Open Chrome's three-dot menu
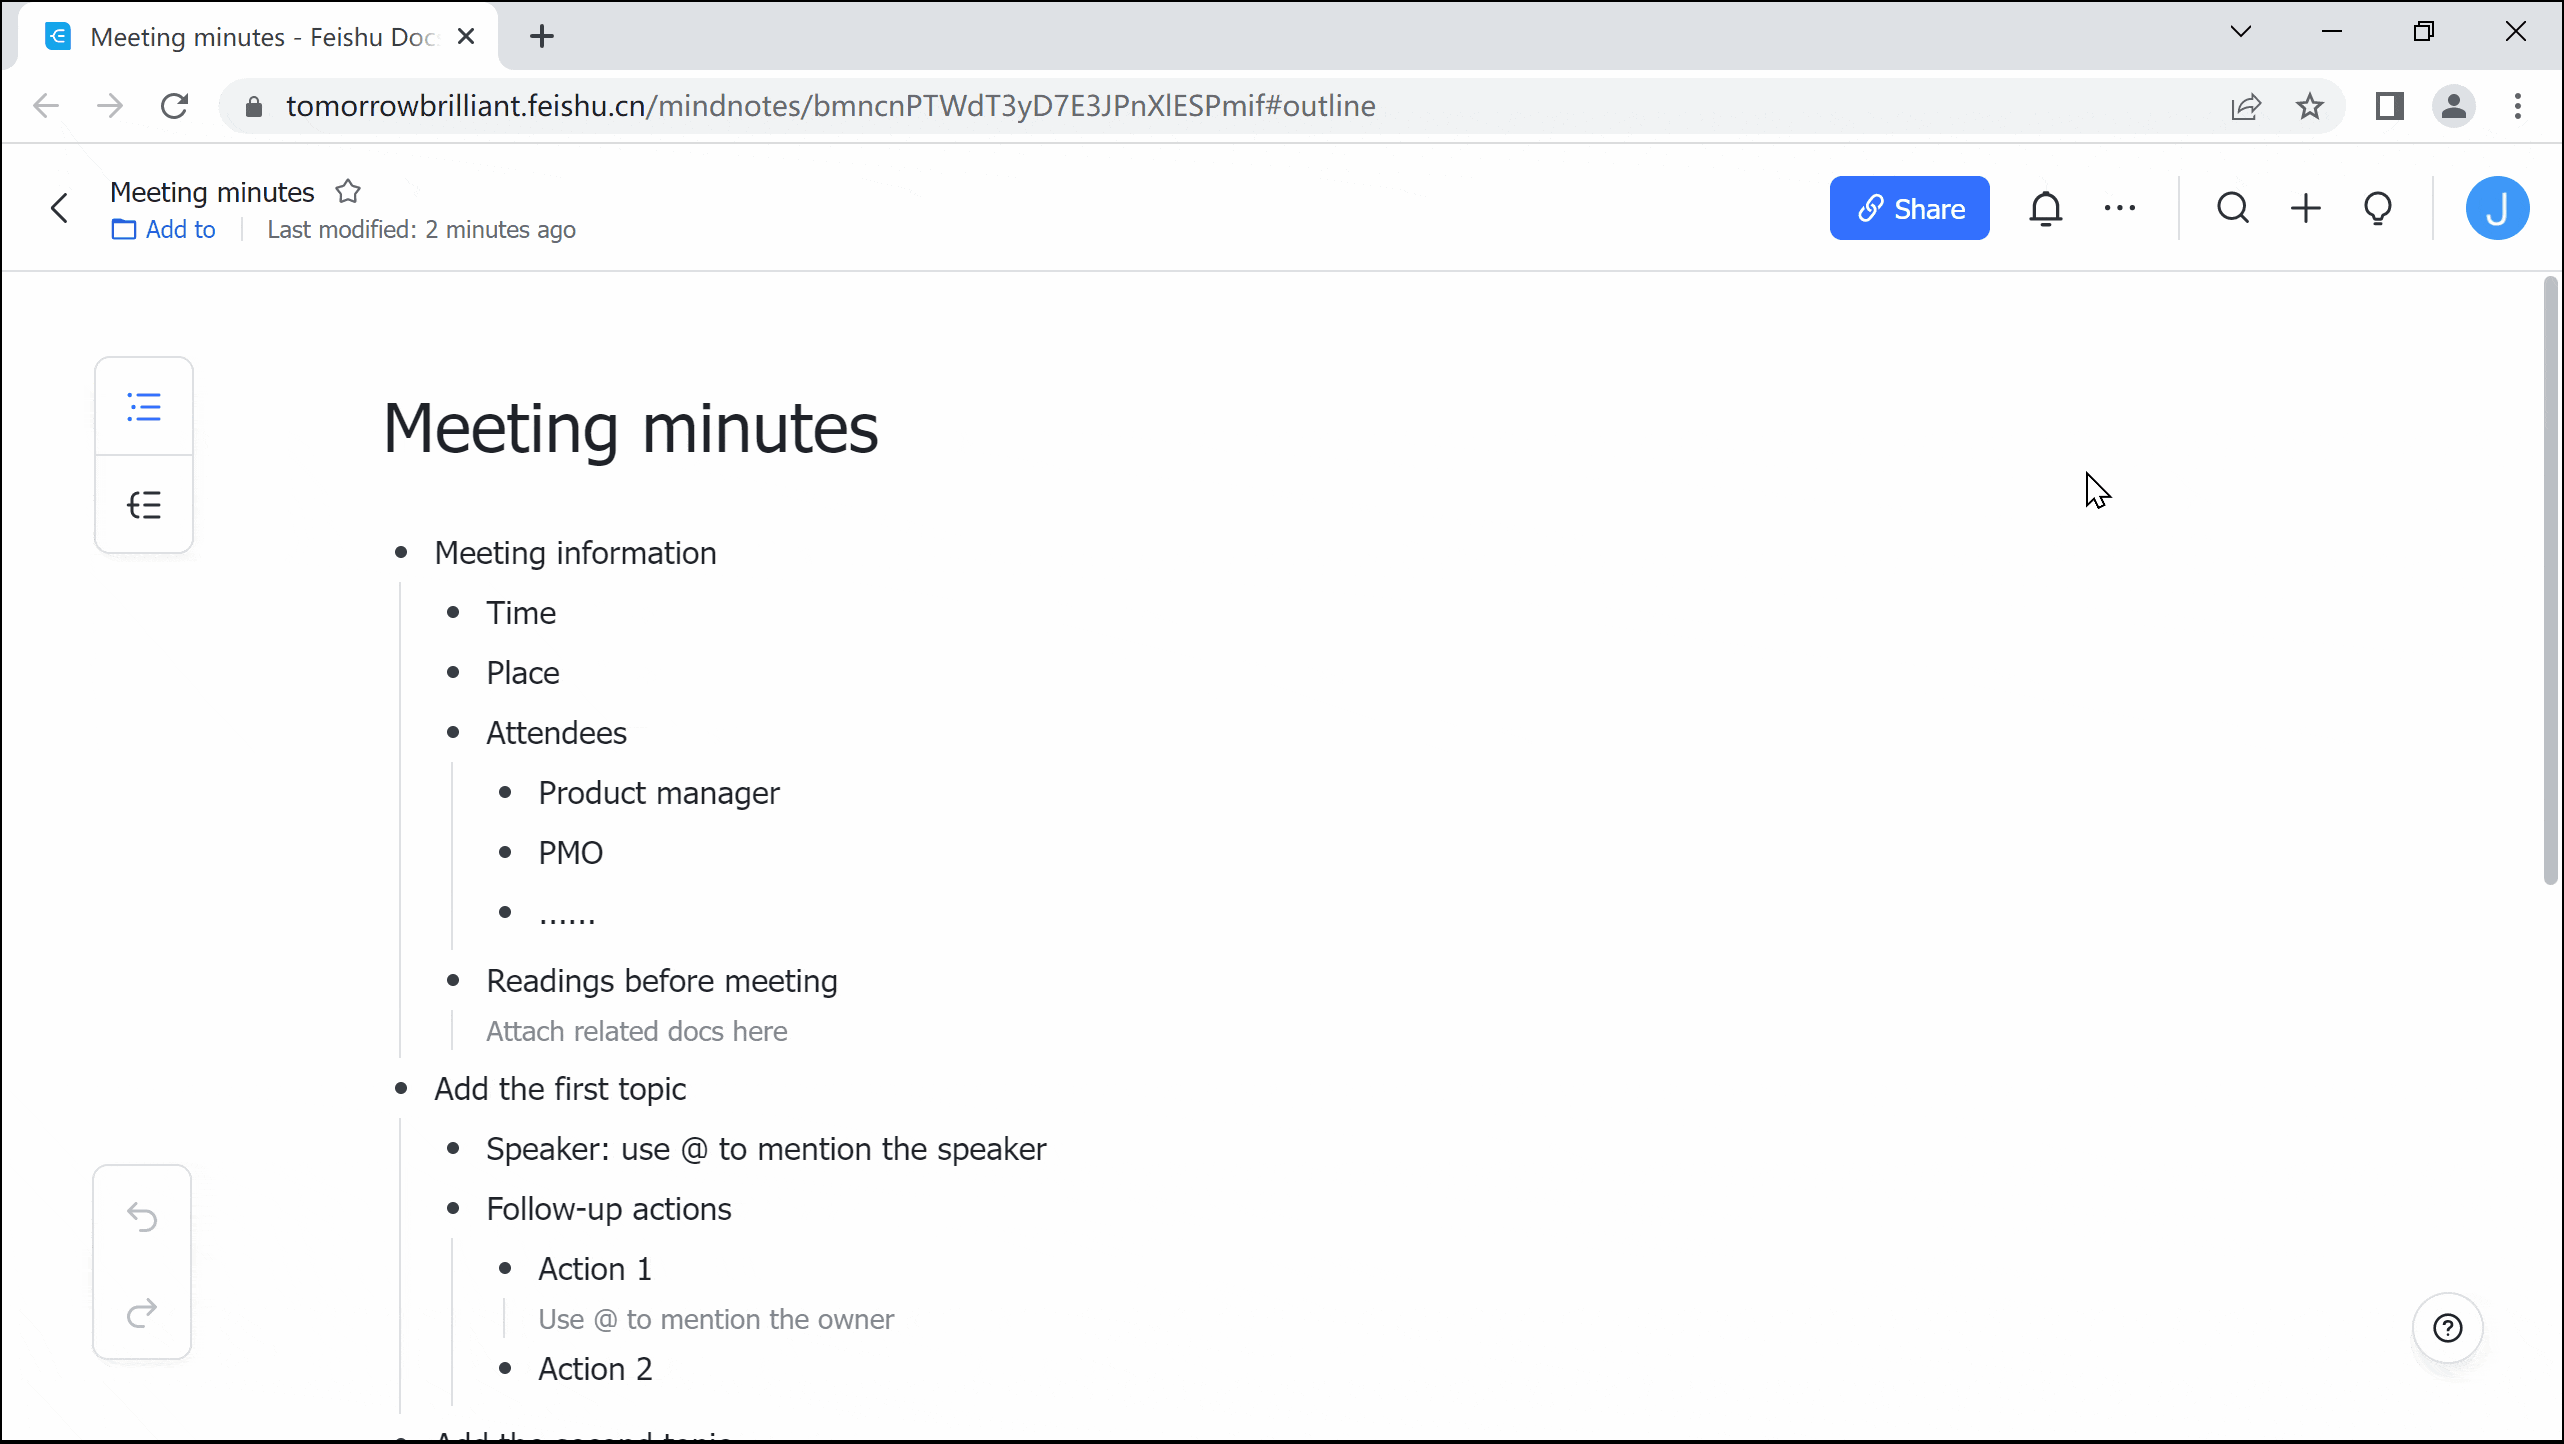This screenshot has height=1444, width=2564. 2519,106
